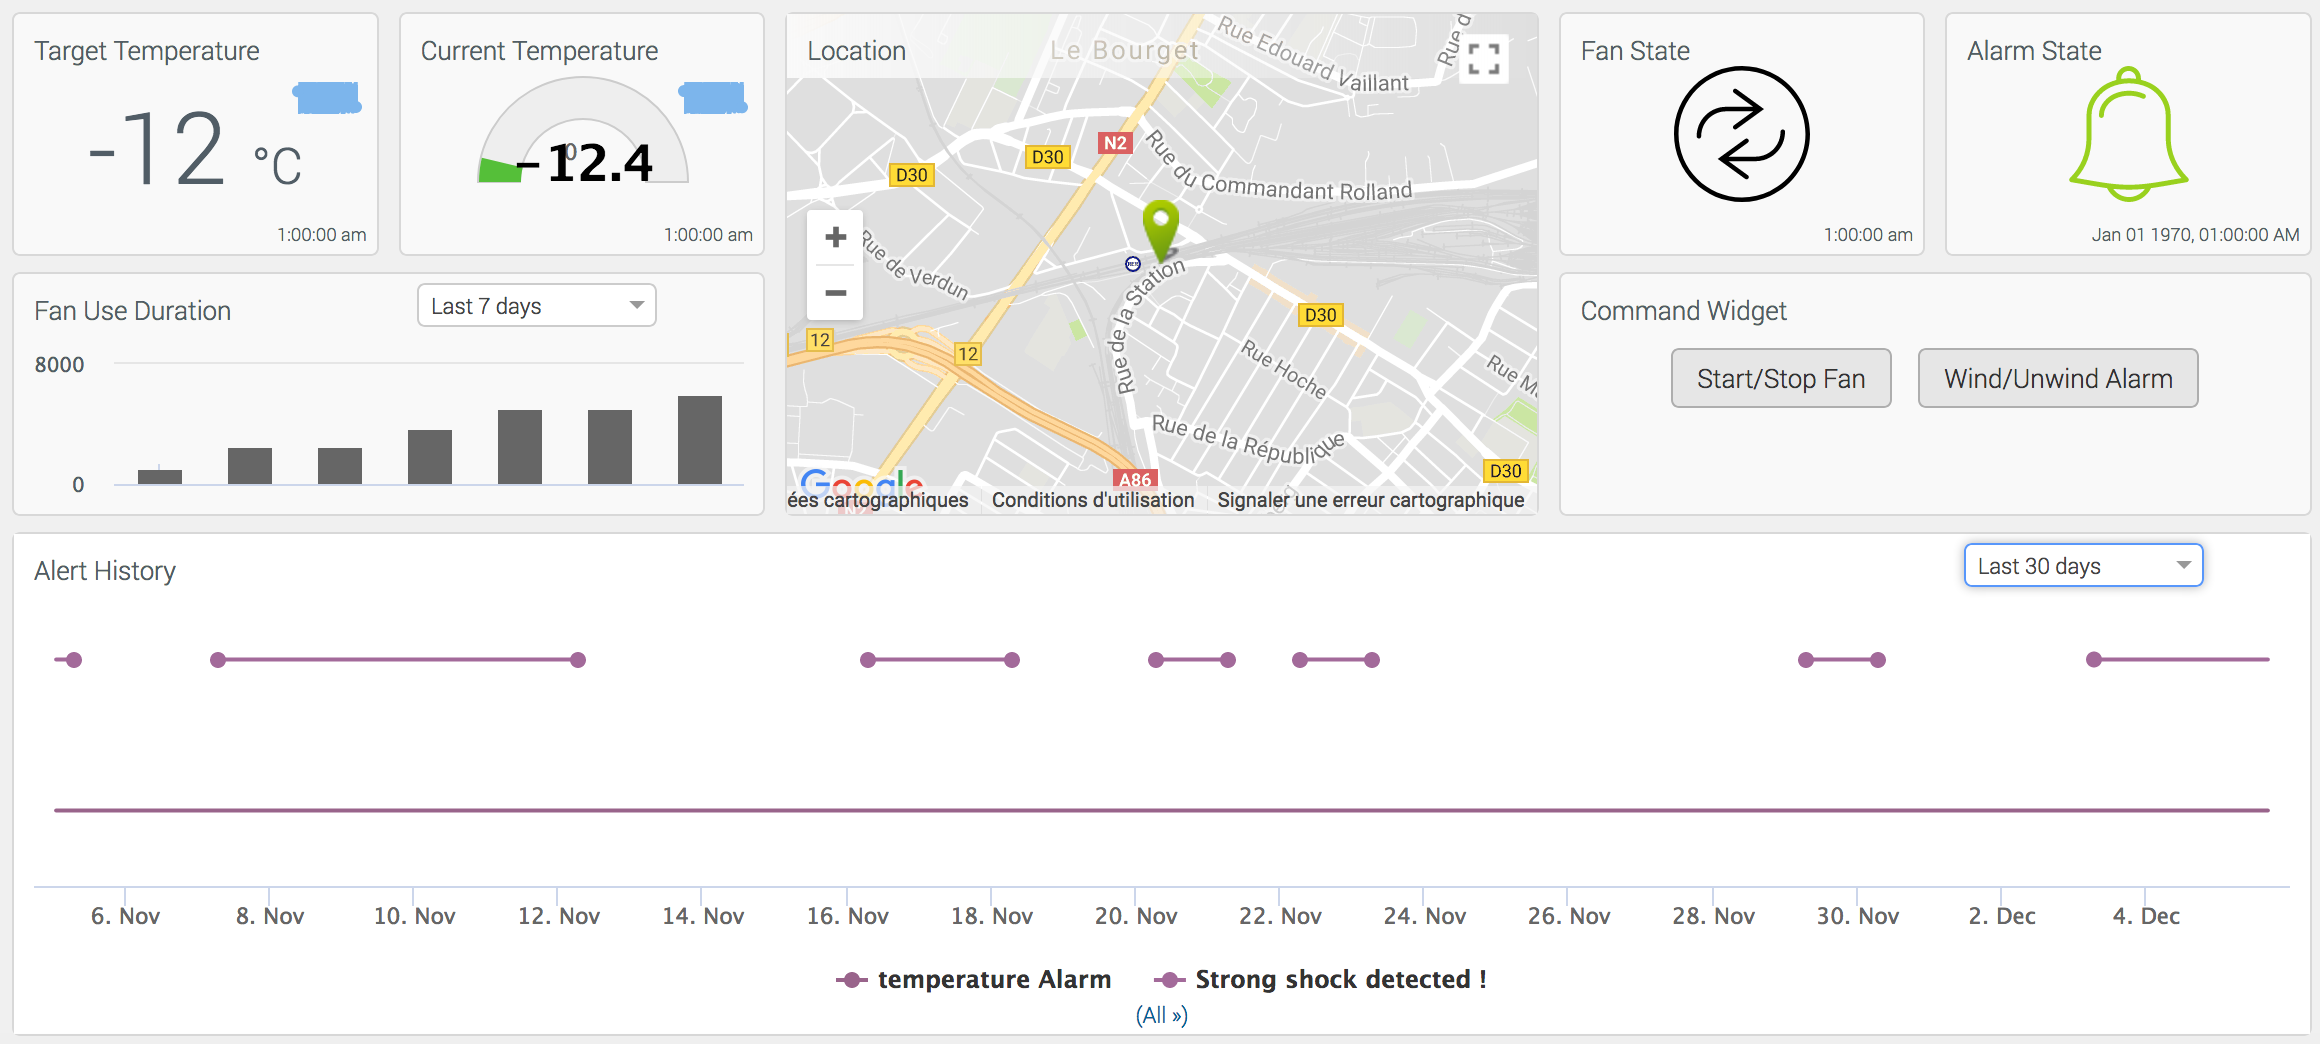Click Signaler une erreur cartographique link
The image size is (2320, 1044).
click(x=1370, y=500)
